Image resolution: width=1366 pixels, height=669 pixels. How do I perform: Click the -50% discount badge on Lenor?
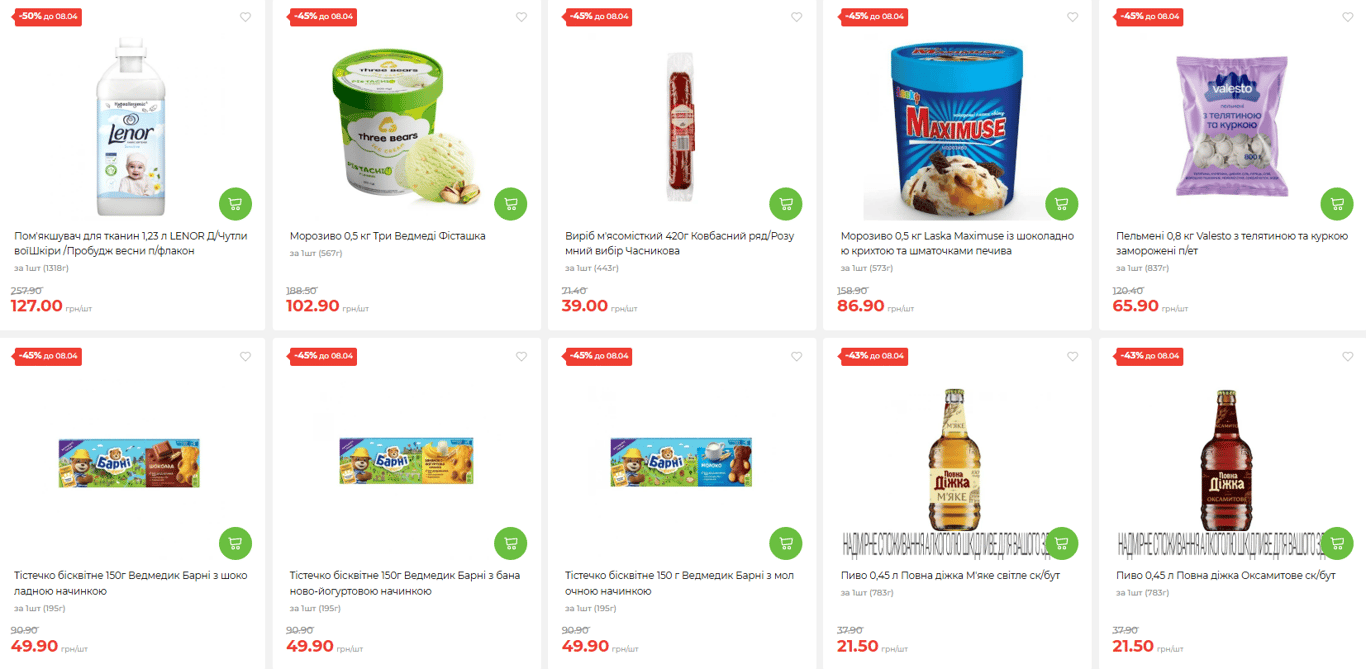pyautogui.click(x=48, y=17)
